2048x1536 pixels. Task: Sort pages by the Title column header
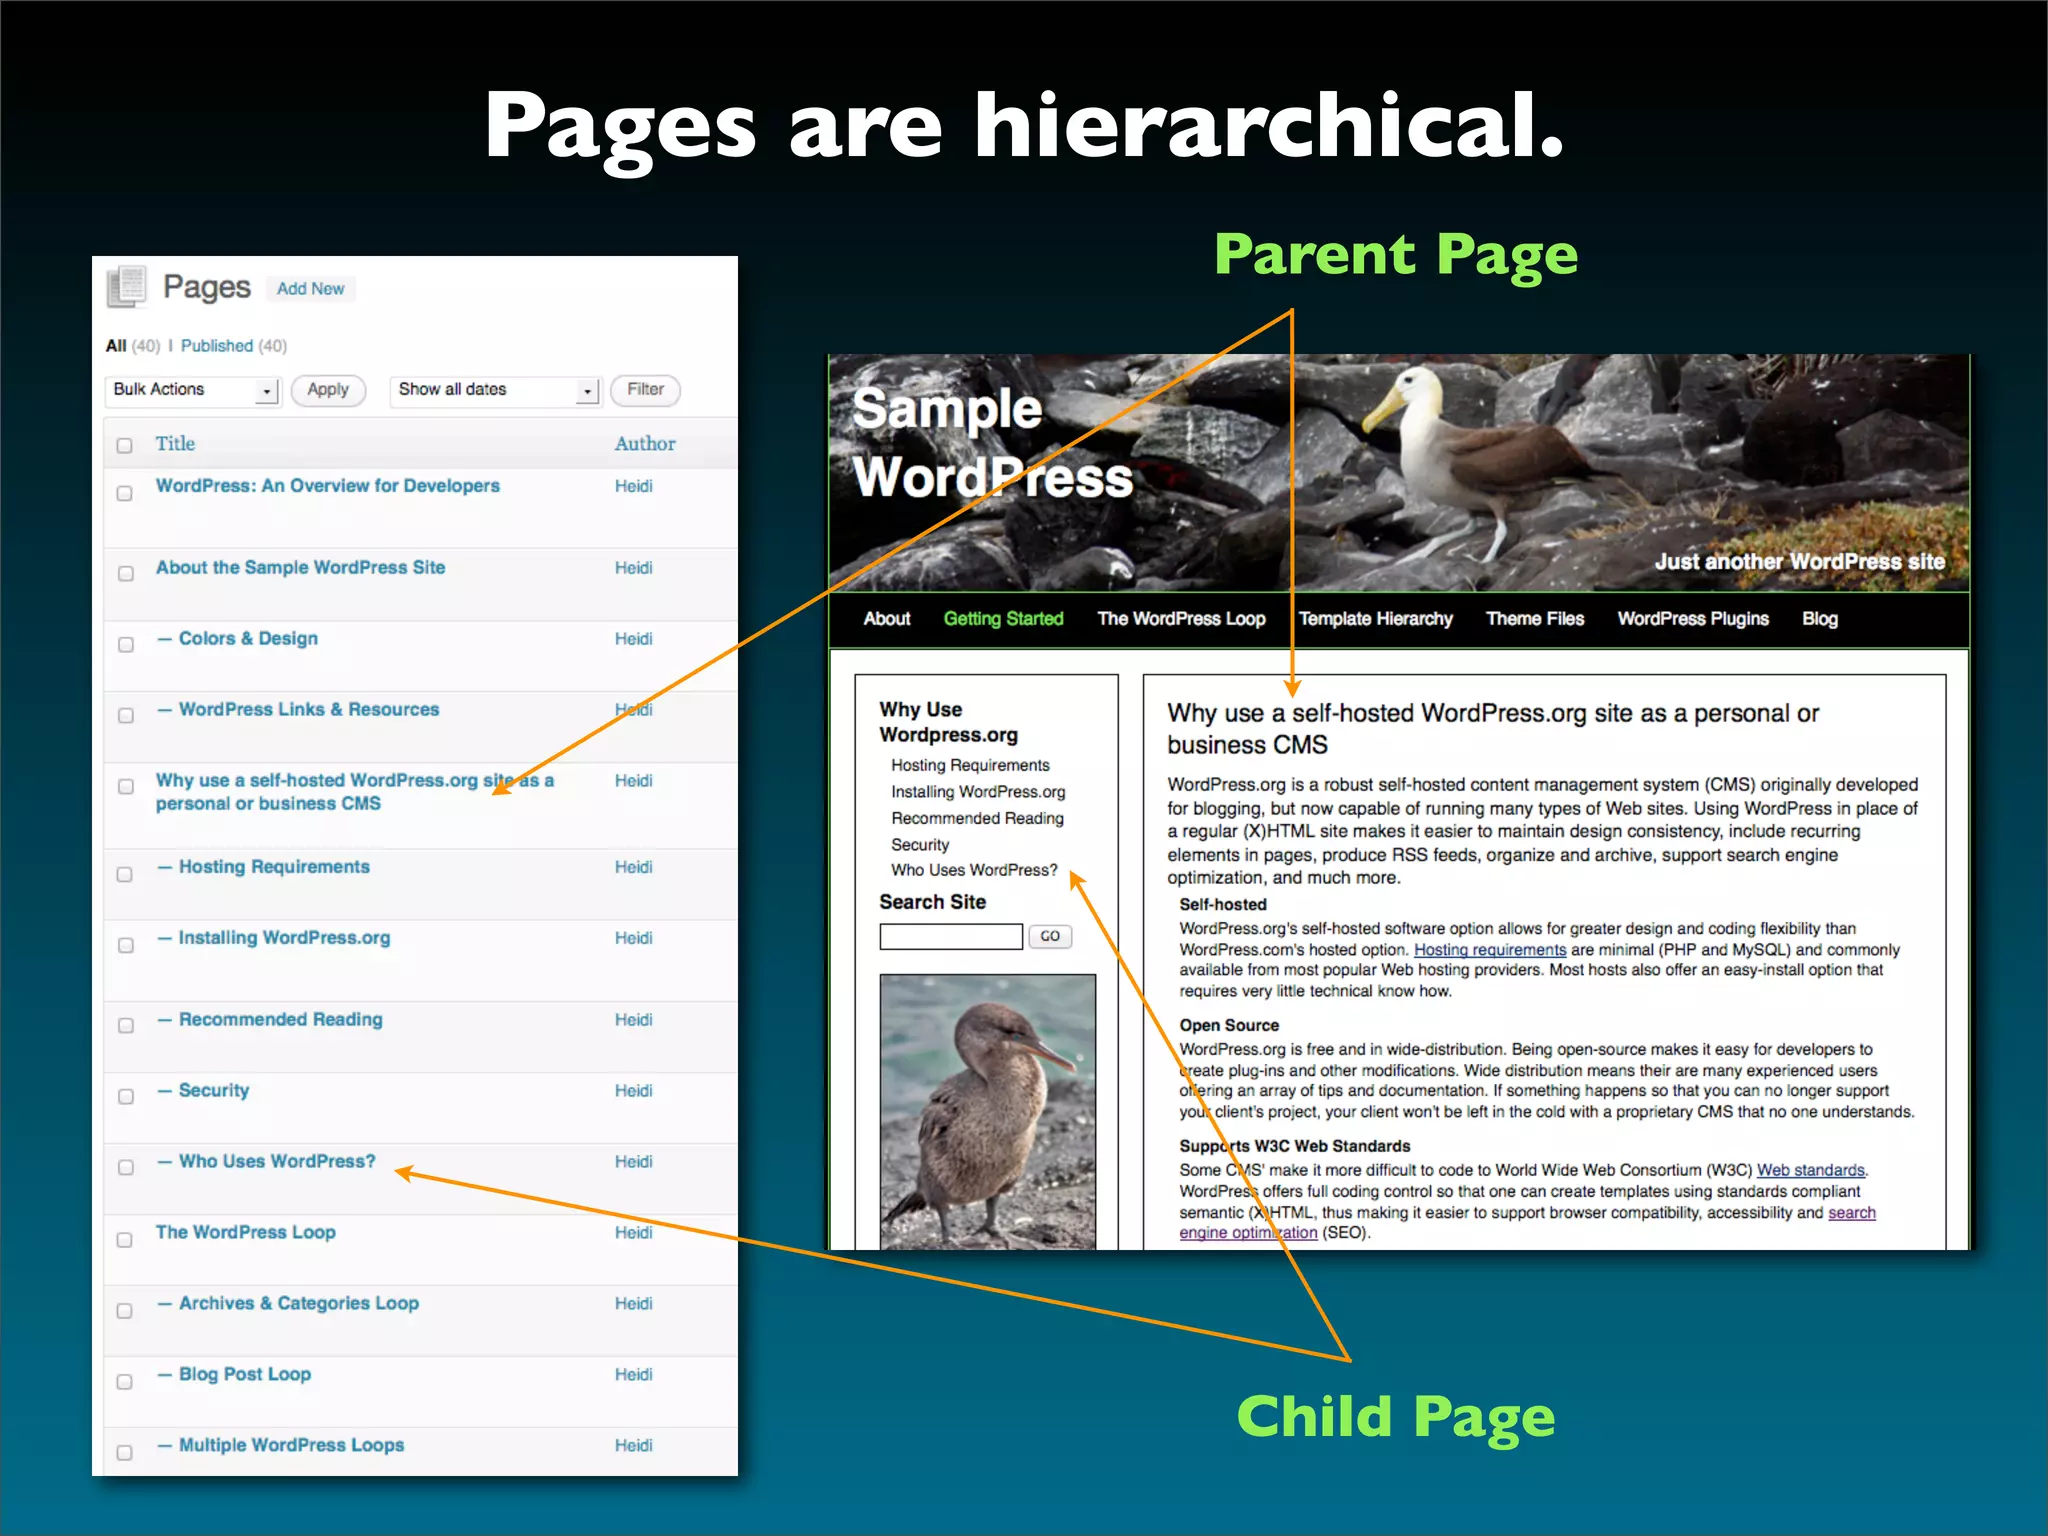point(175,443)
